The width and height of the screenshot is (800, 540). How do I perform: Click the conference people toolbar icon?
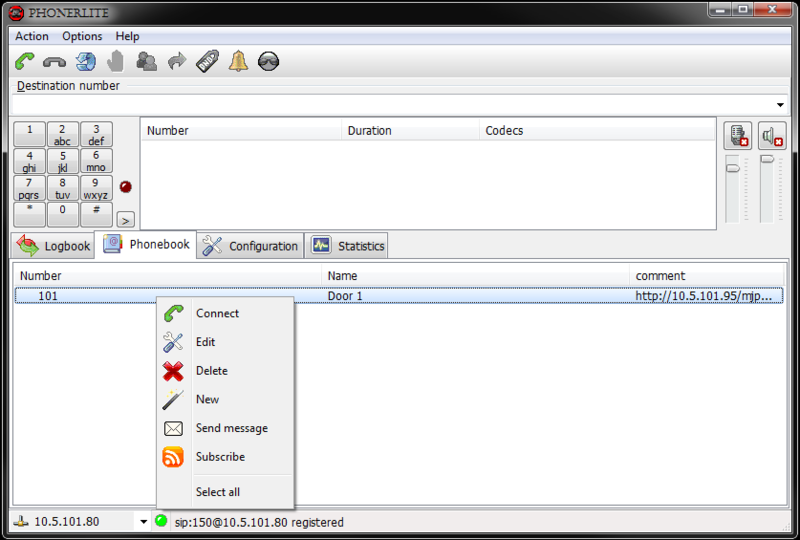click(x=146, y=61)
